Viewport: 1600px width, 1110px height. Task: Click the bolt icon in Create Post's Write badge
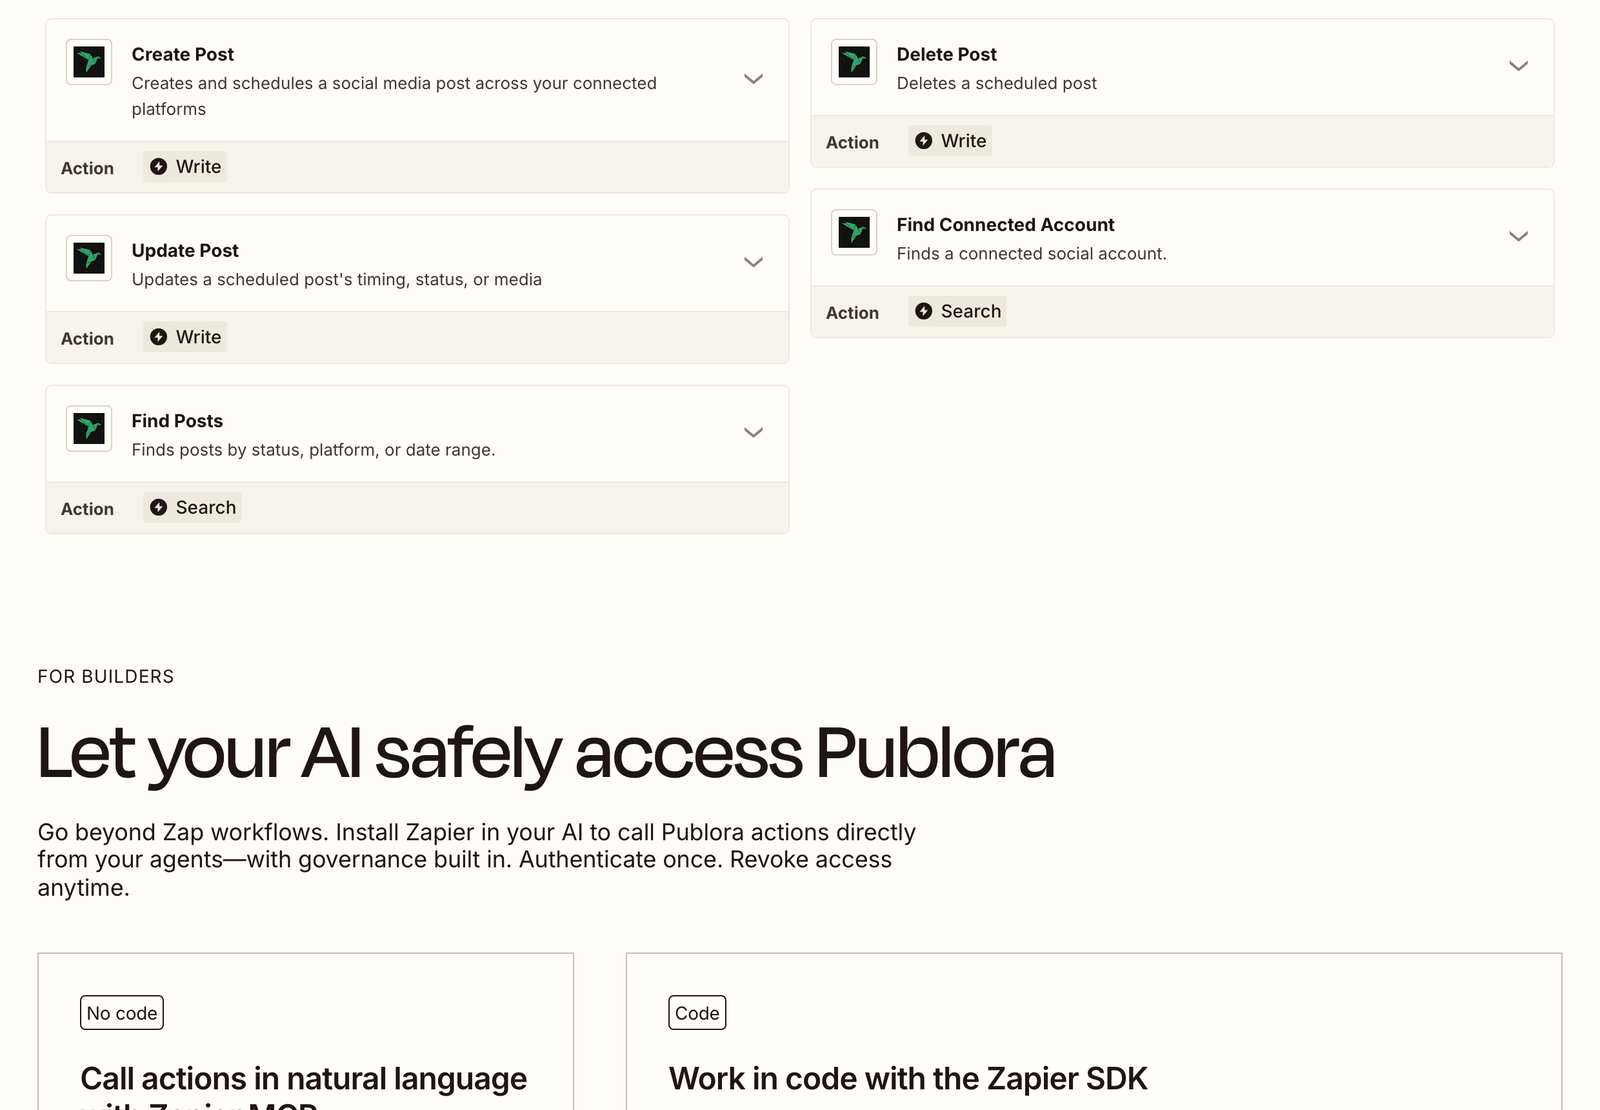point(158,167)
